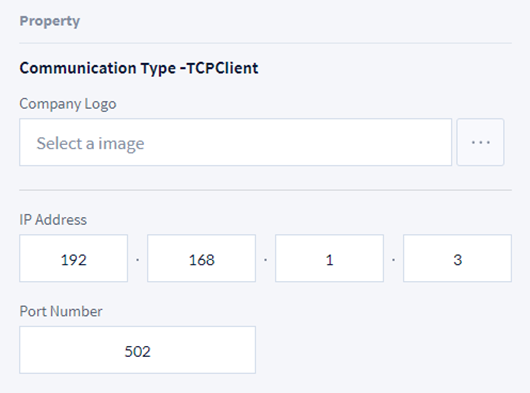The width and height of the screenshot is (530, 393).
Task: Click the 502 value in the port field
Action: pyautogui.click(x=138, y=351)
